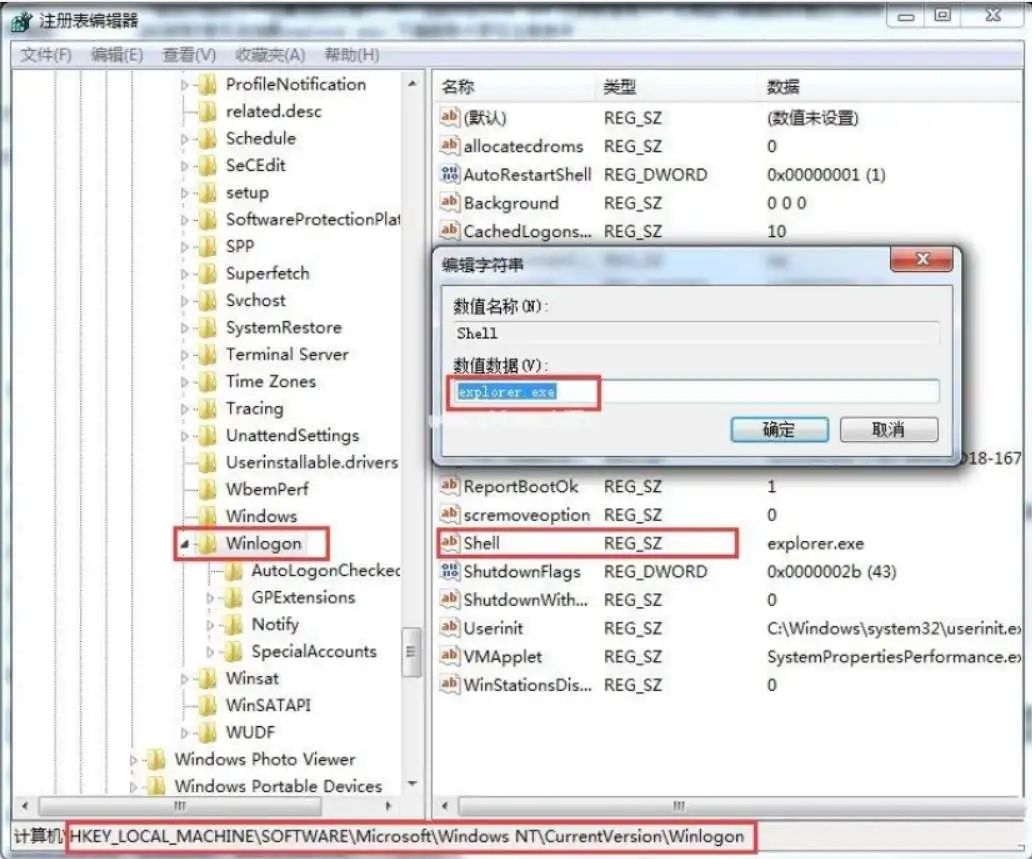Image resolution: width=1032 pixels, height=859 pixels.
Task: Expand the GPExtensions tree node
Action: tap(211, 598)
